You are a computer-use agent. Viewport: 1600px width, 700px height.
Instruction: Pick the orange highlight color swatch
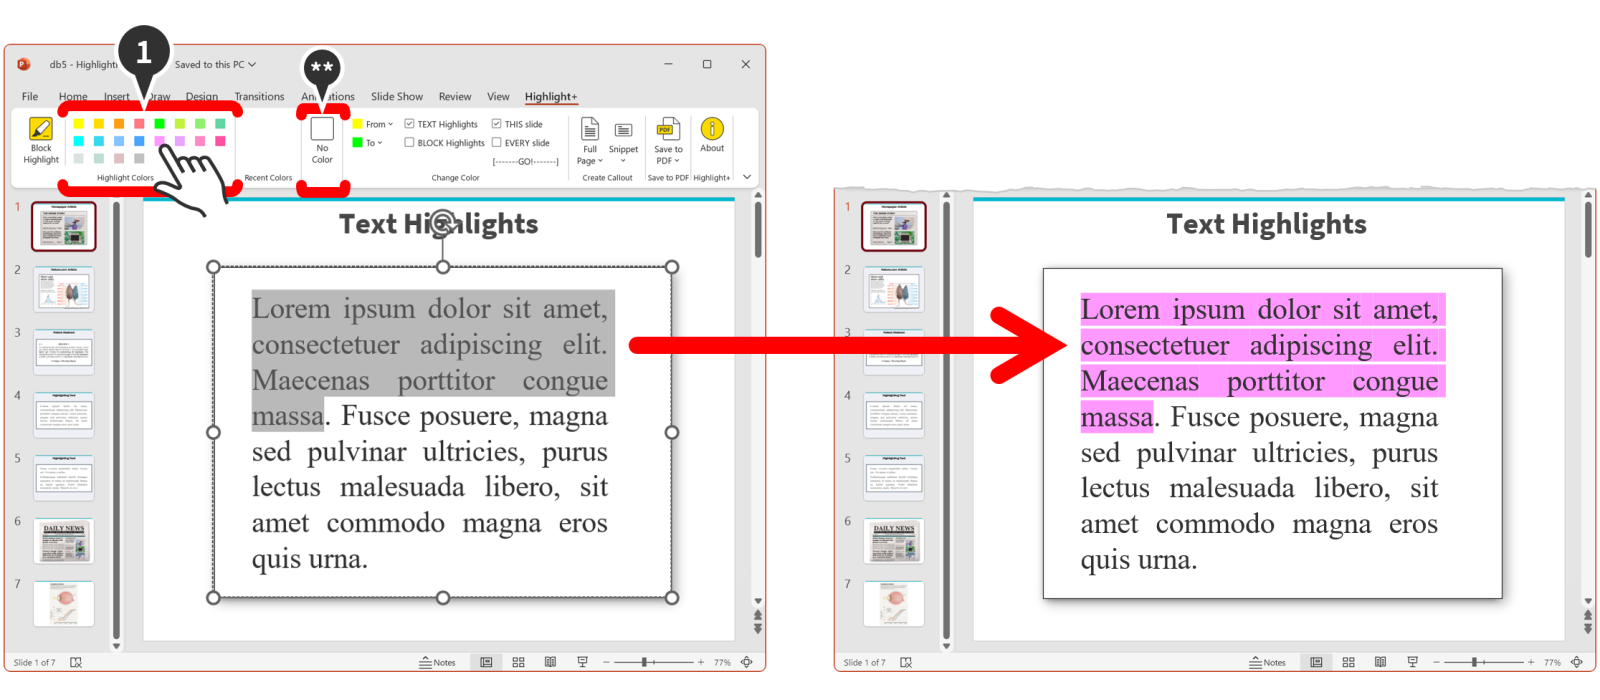[119, 124]
